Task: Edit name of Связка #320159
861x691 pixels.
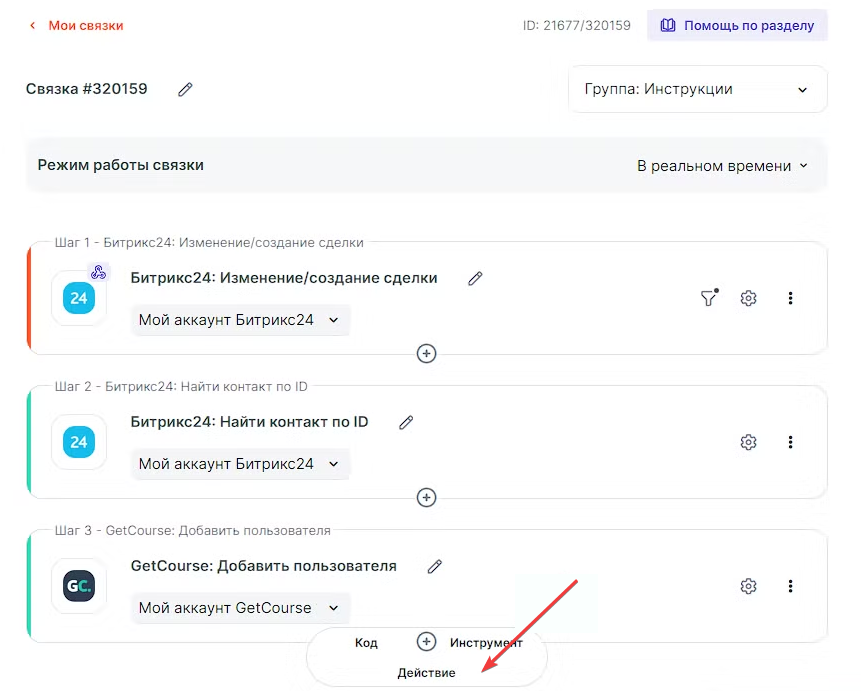Action: pyautogui.click(x=185, y=89)
